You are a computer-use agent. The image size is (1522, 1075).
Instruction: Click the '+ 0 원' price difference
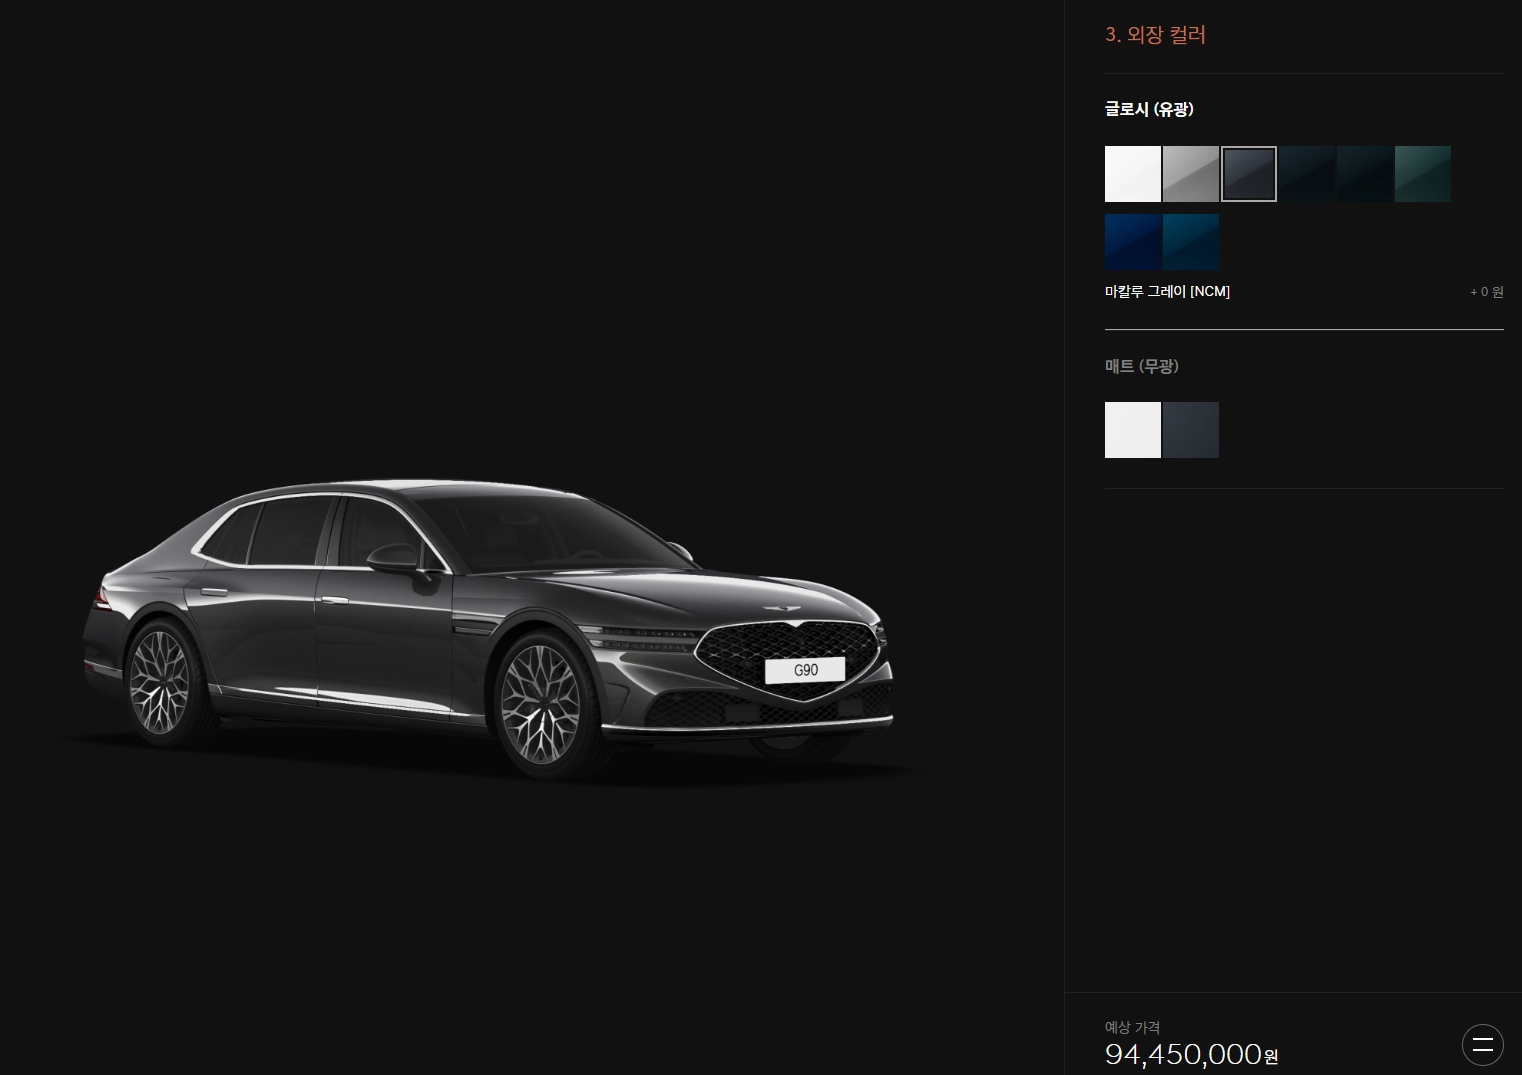pos(1486,292)
